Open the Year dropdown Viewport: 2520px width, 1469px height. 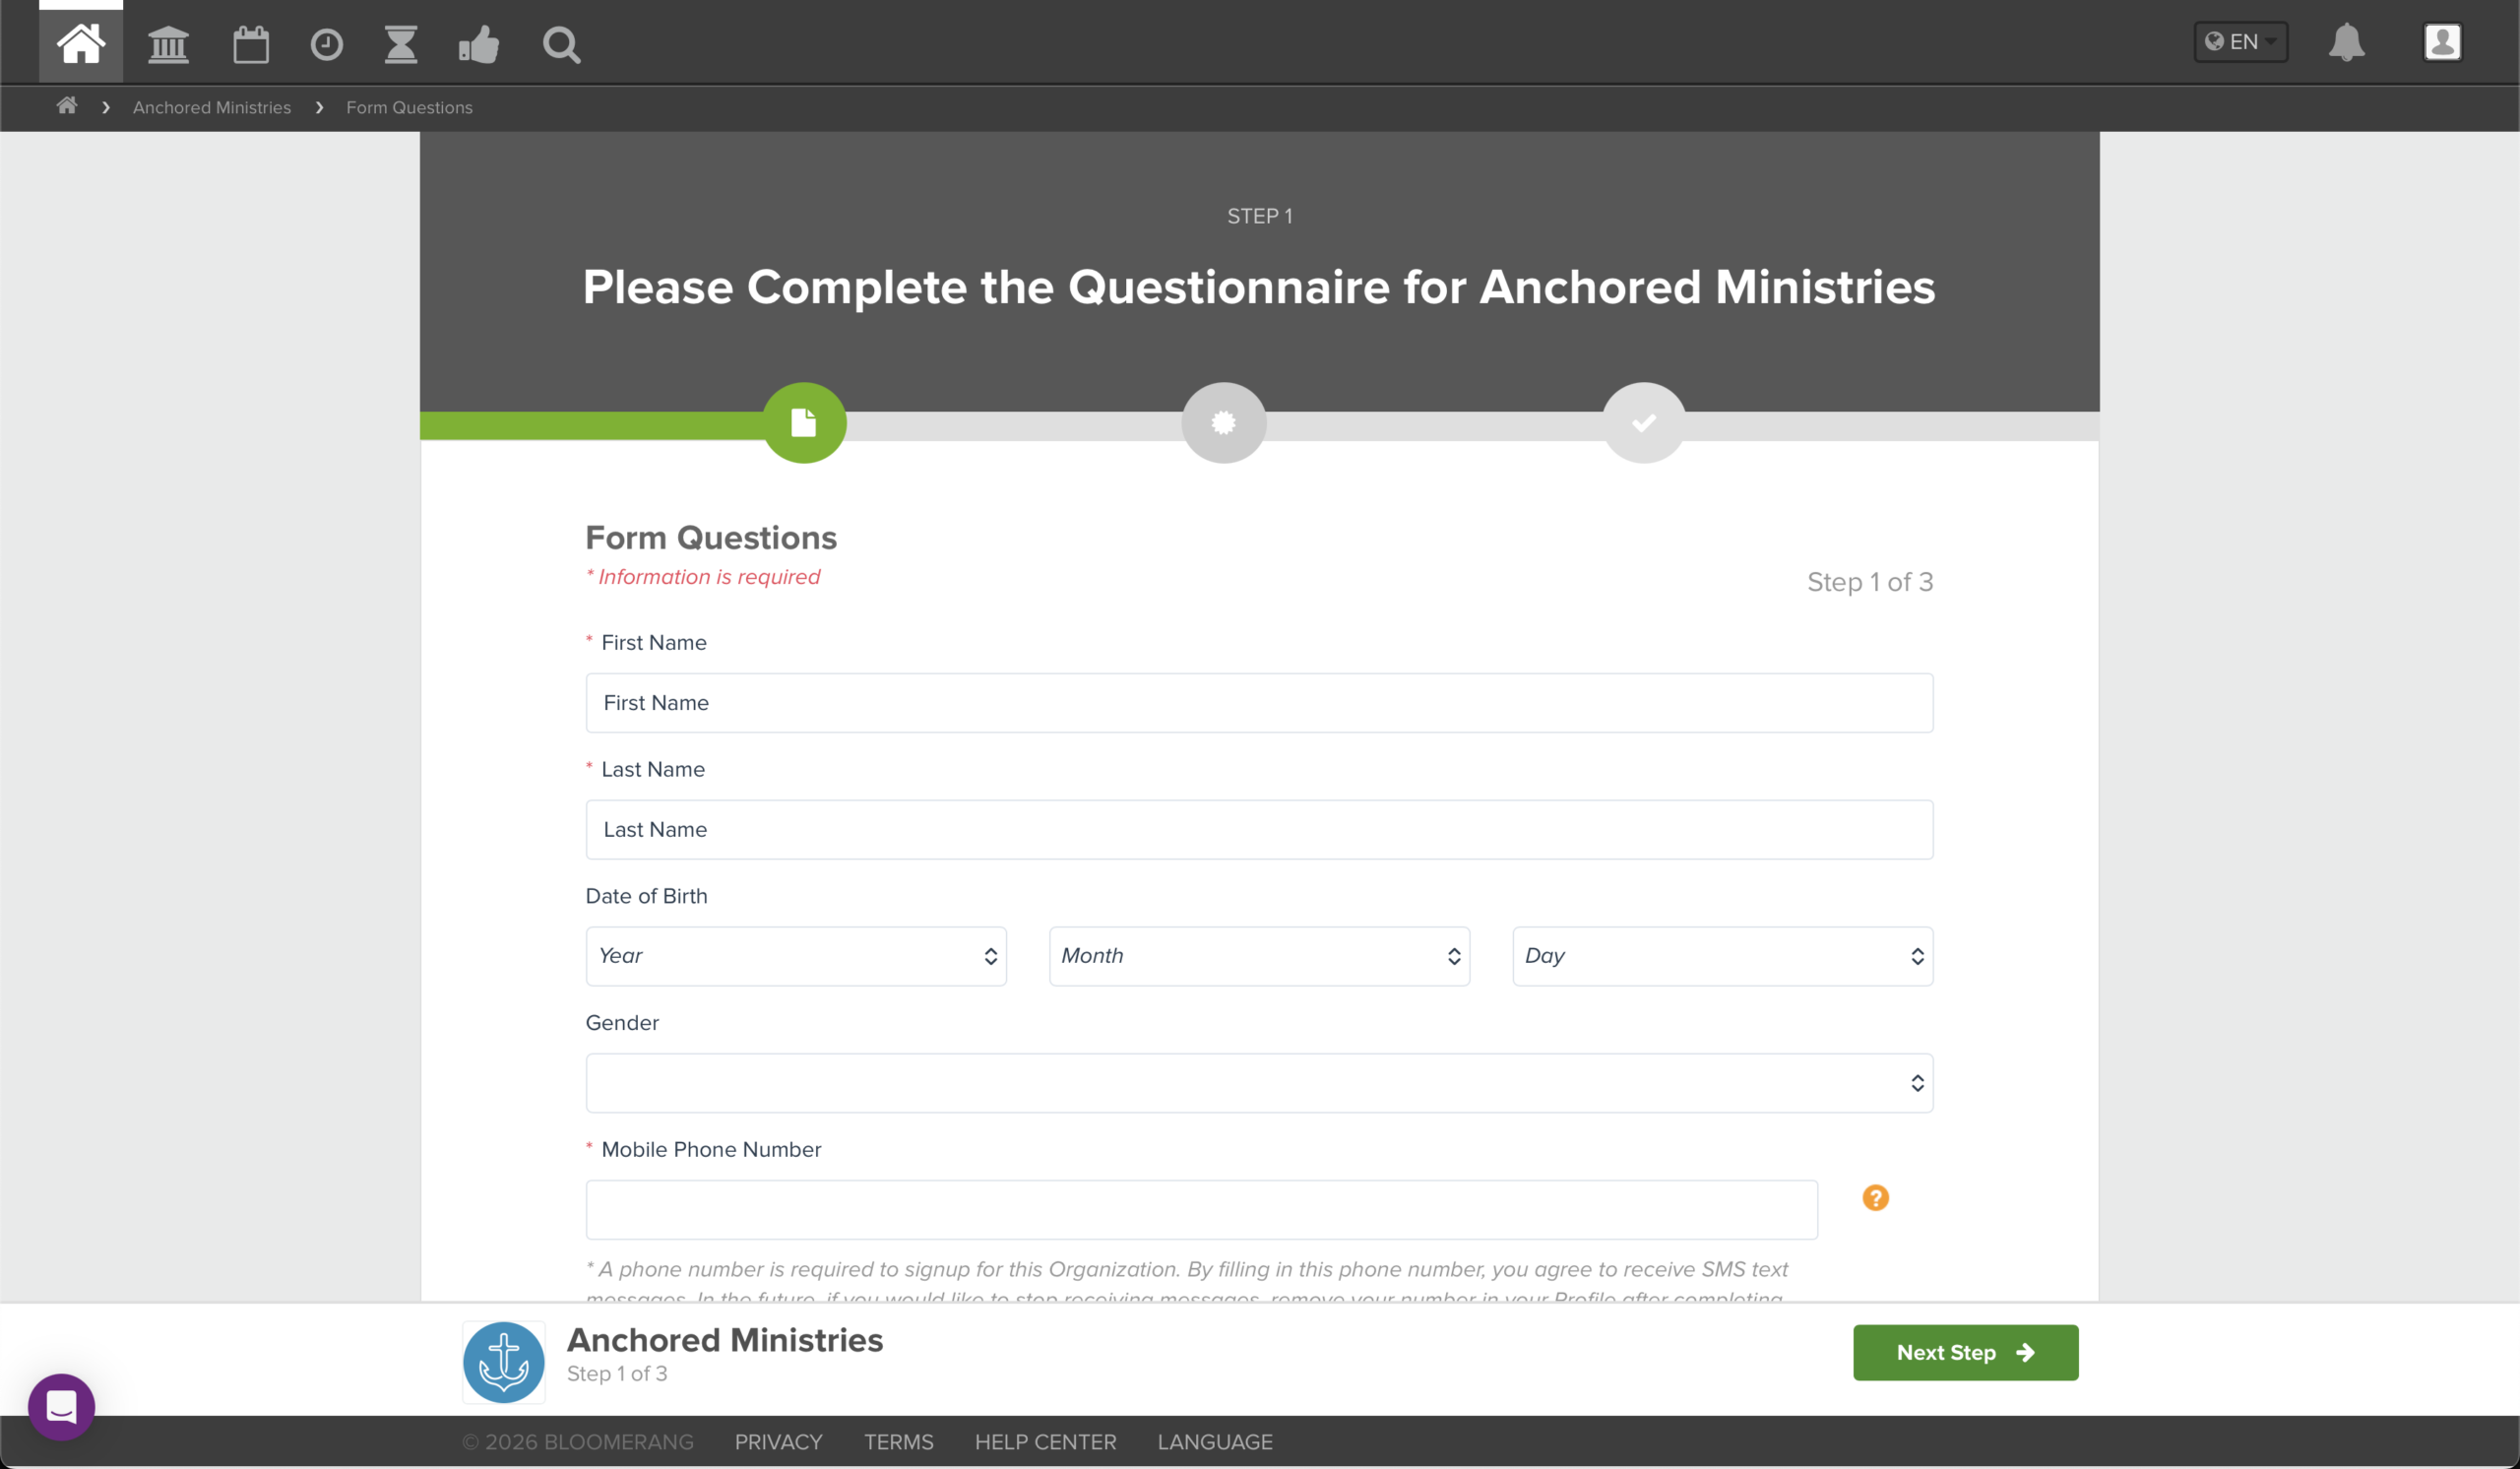(796, 956)
